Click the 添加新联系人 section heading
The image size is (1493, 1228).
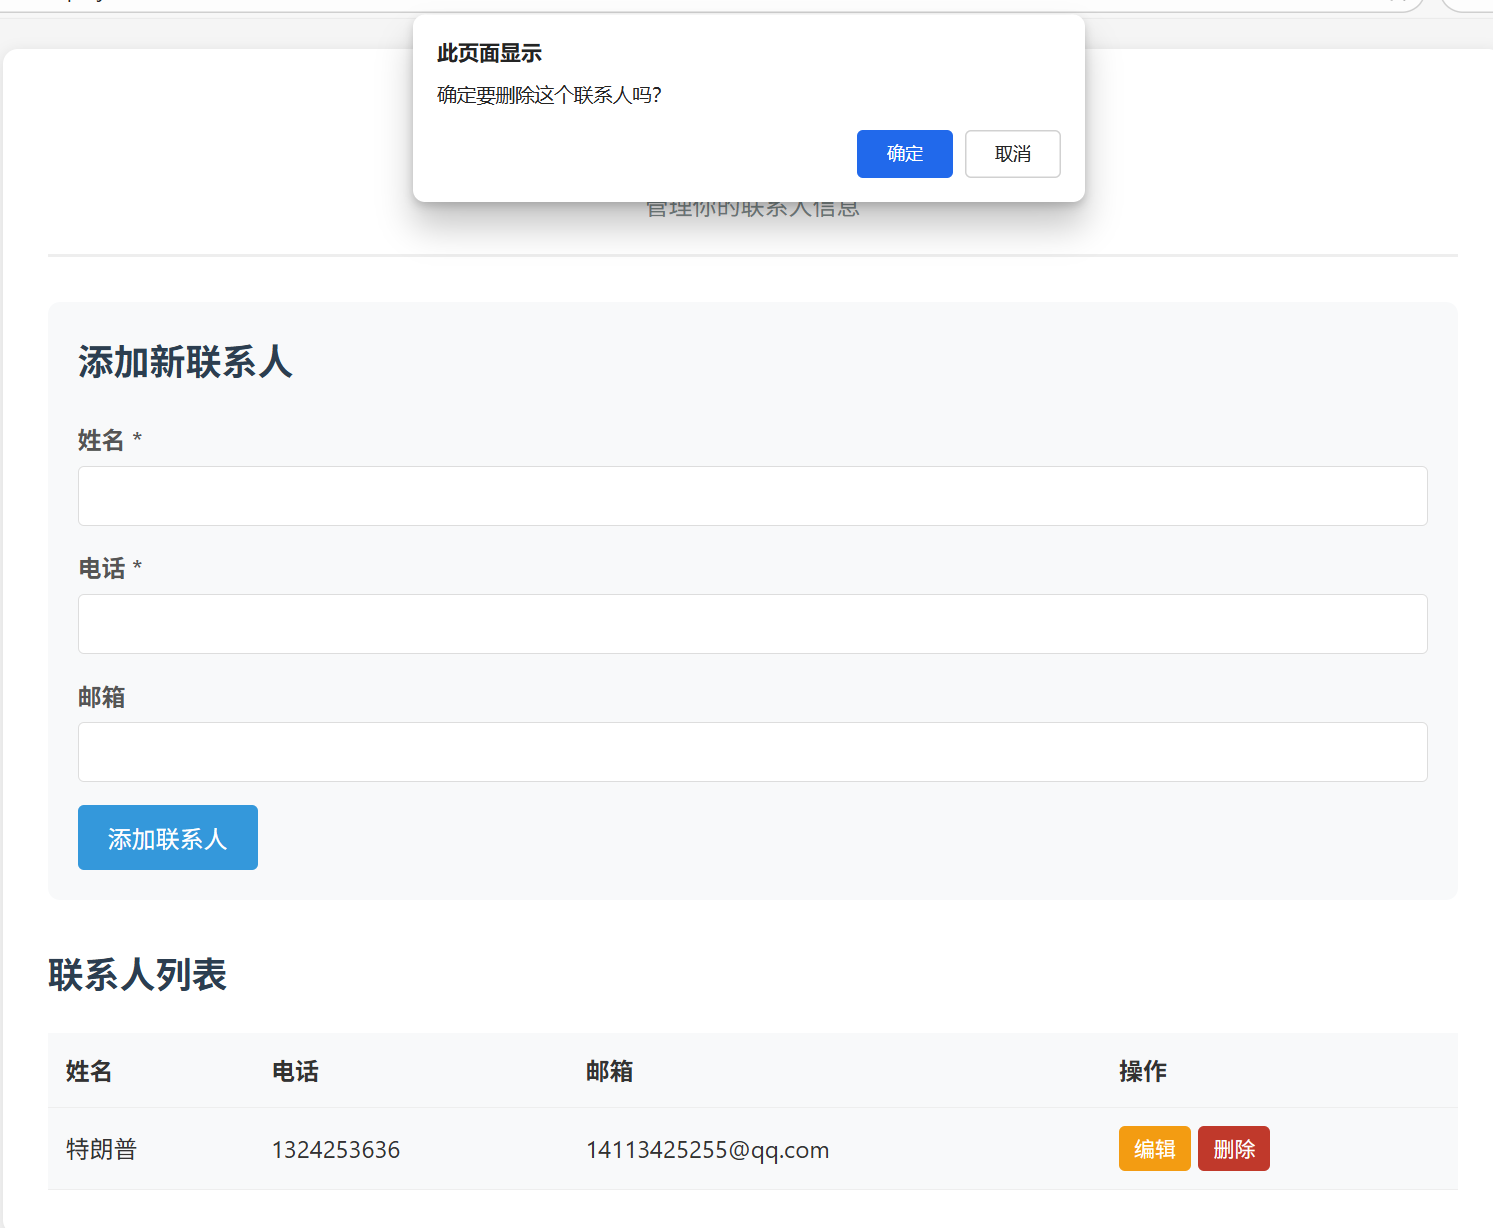coord(183,362)
